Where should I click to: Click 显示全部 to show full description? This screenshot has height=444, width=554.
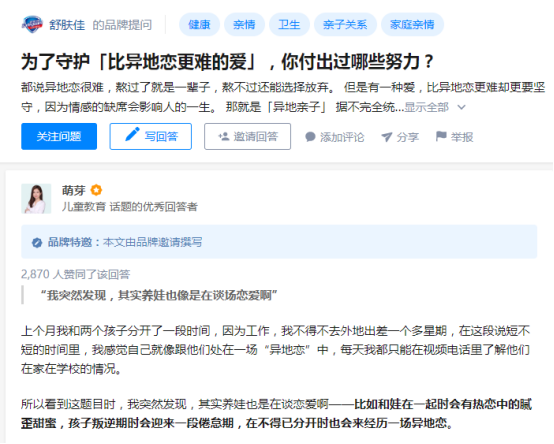click(426, 107)
